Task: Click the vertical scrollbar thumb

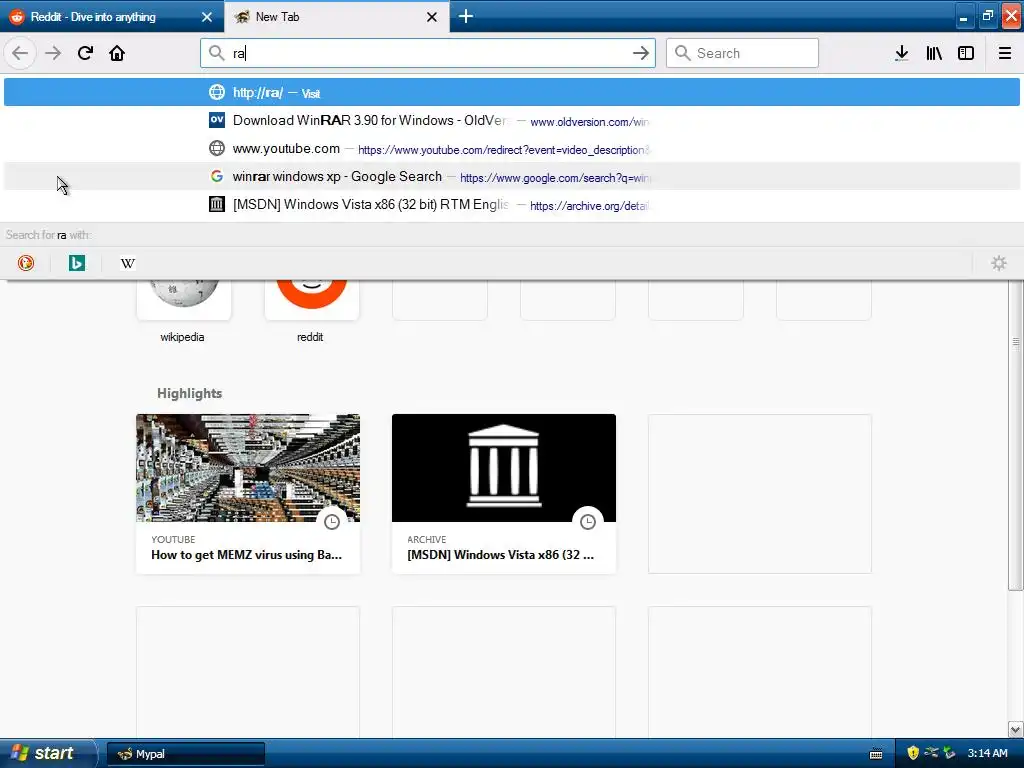Action: (1016, 436)
